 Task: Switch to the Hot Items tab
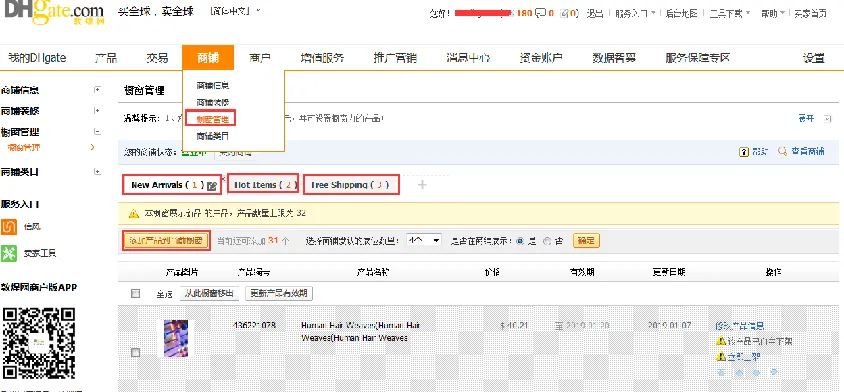point(263,185)
